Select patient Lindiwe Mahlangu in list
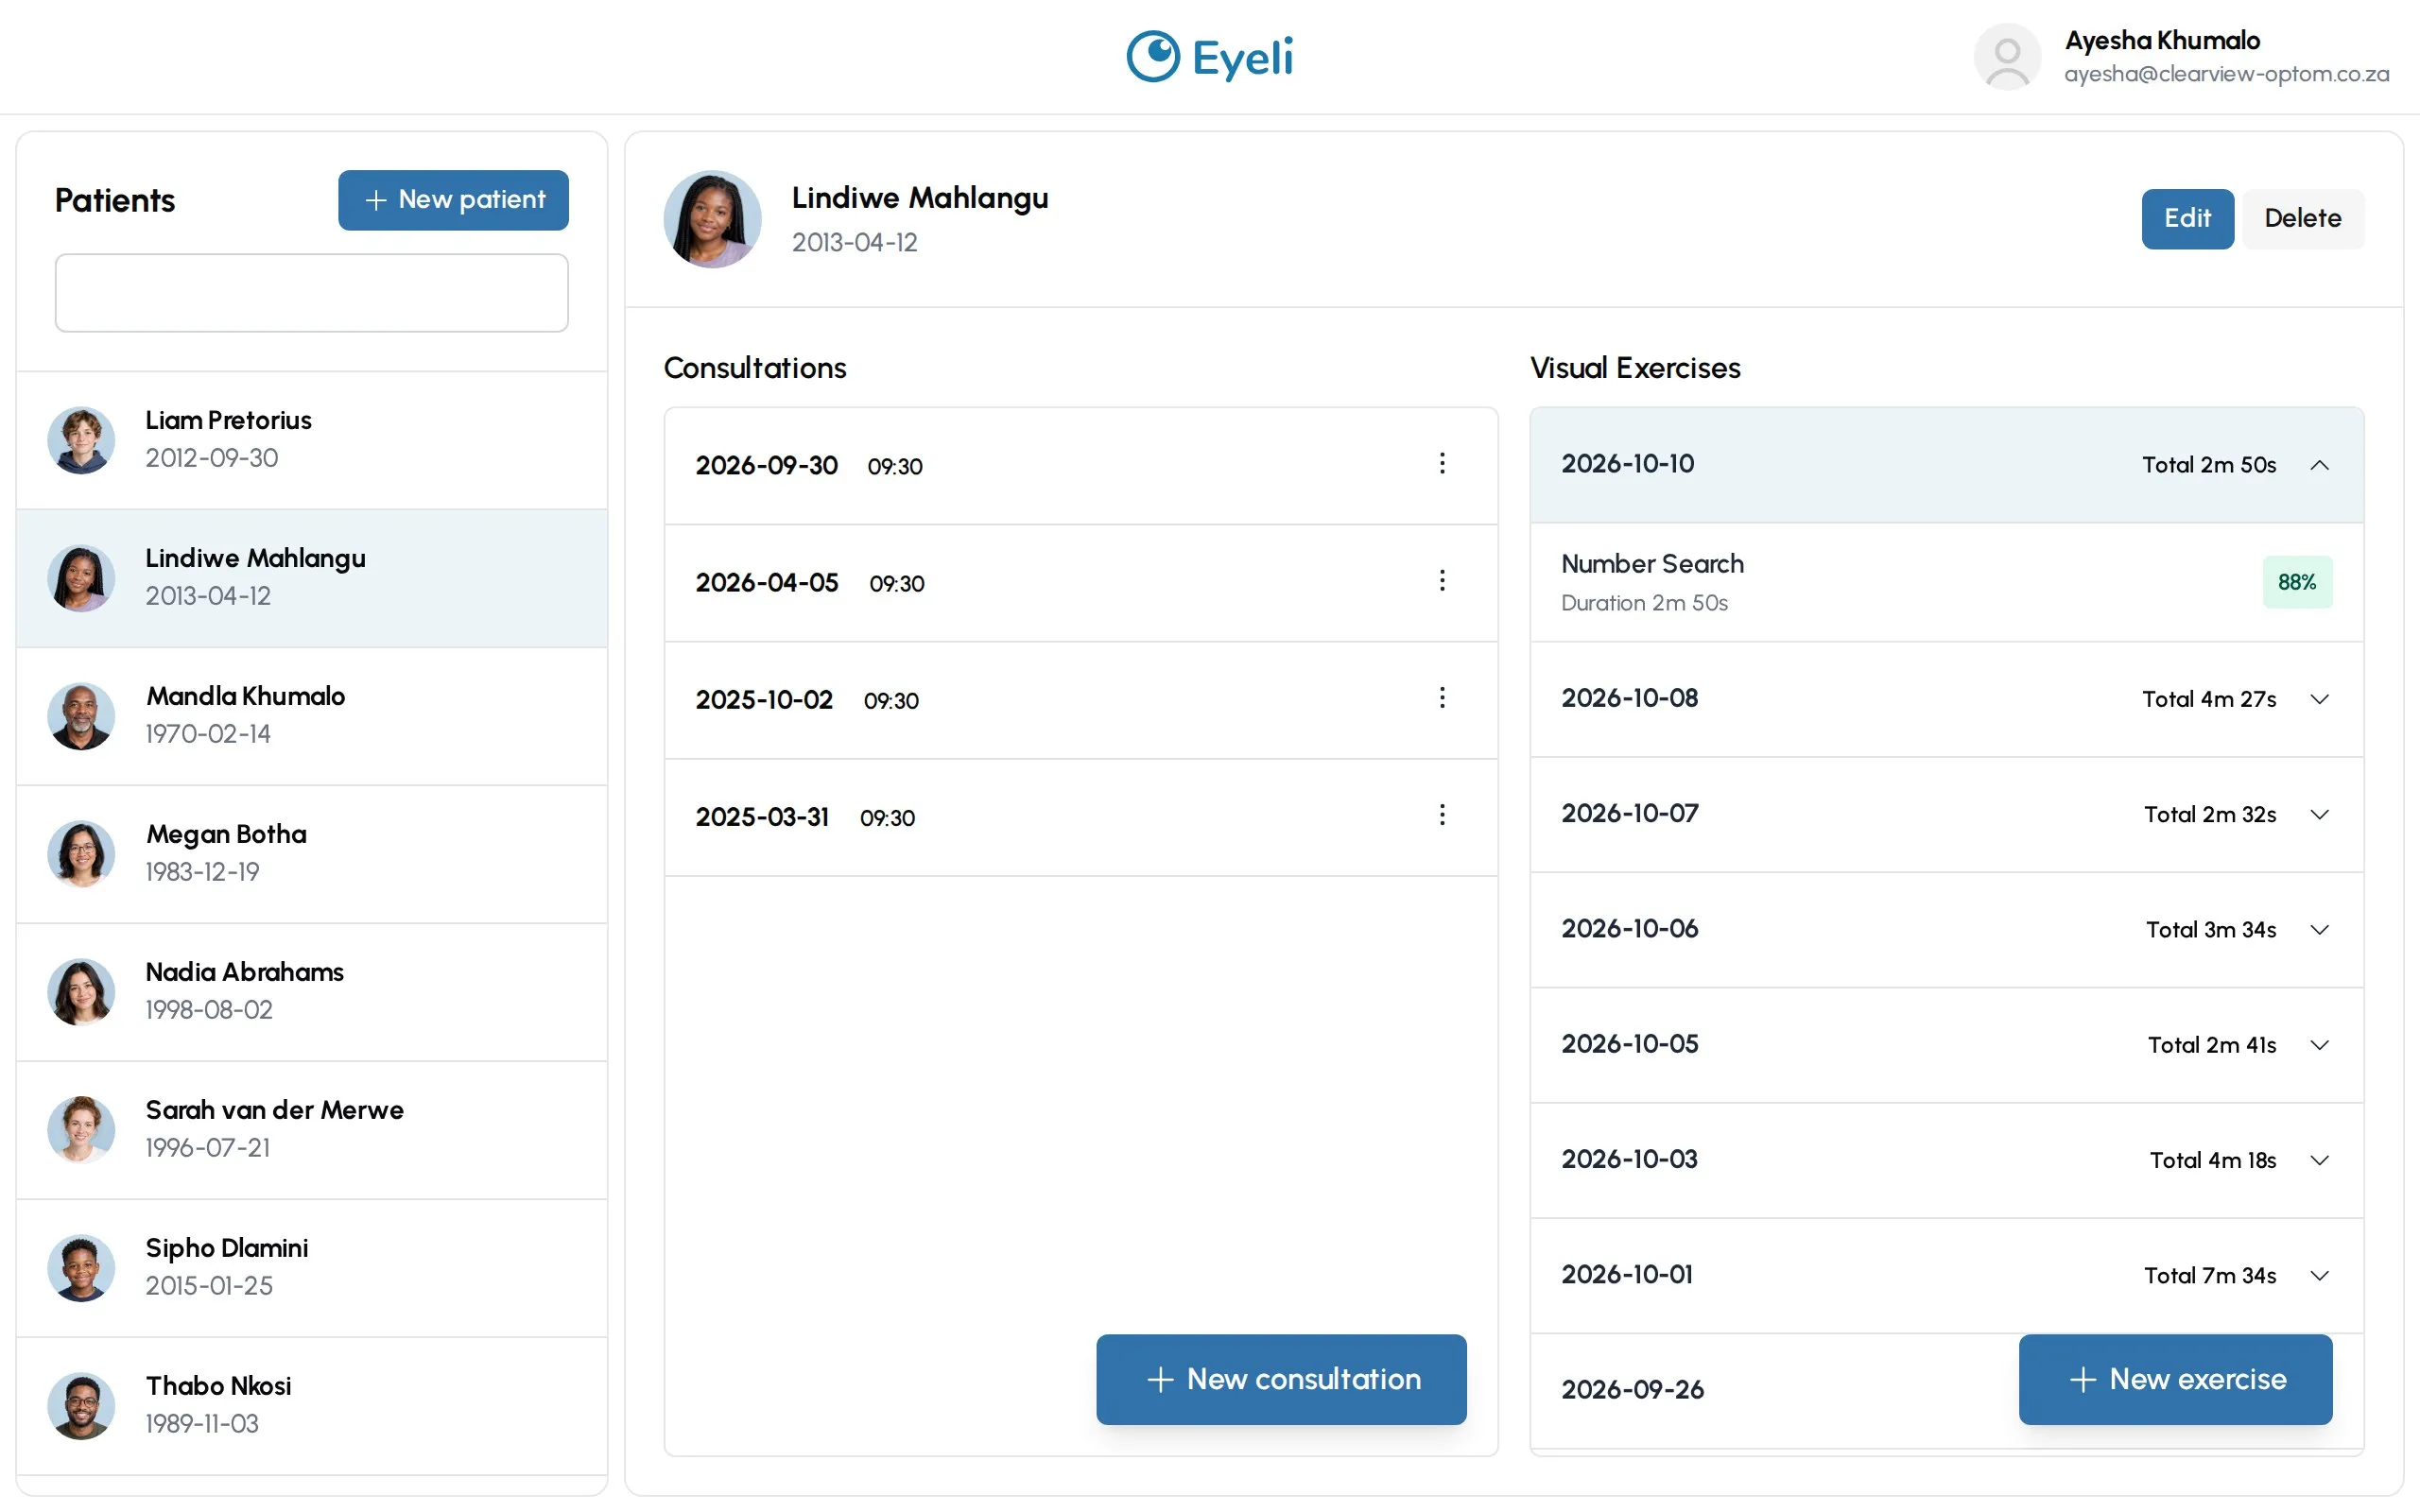 (312, 578)
